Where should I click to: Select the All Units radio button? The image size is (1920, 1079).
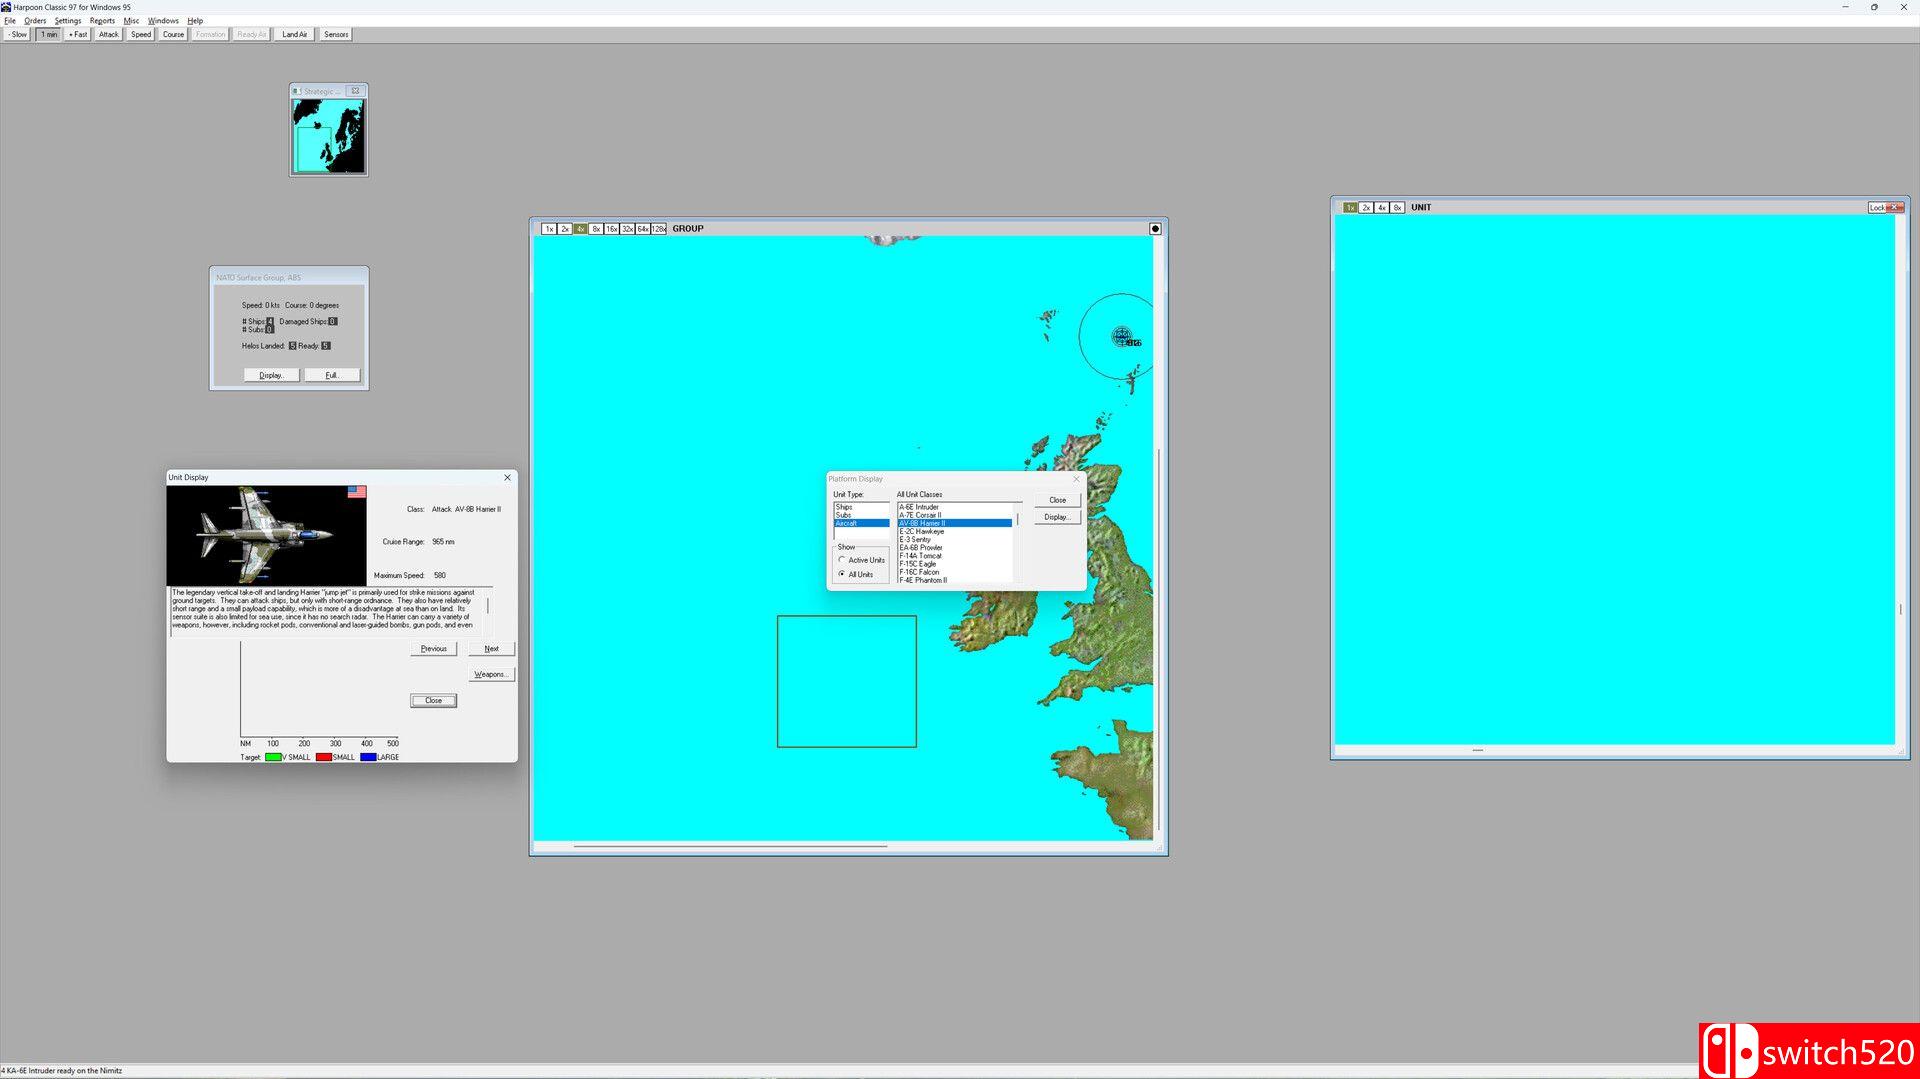(843, 574)
